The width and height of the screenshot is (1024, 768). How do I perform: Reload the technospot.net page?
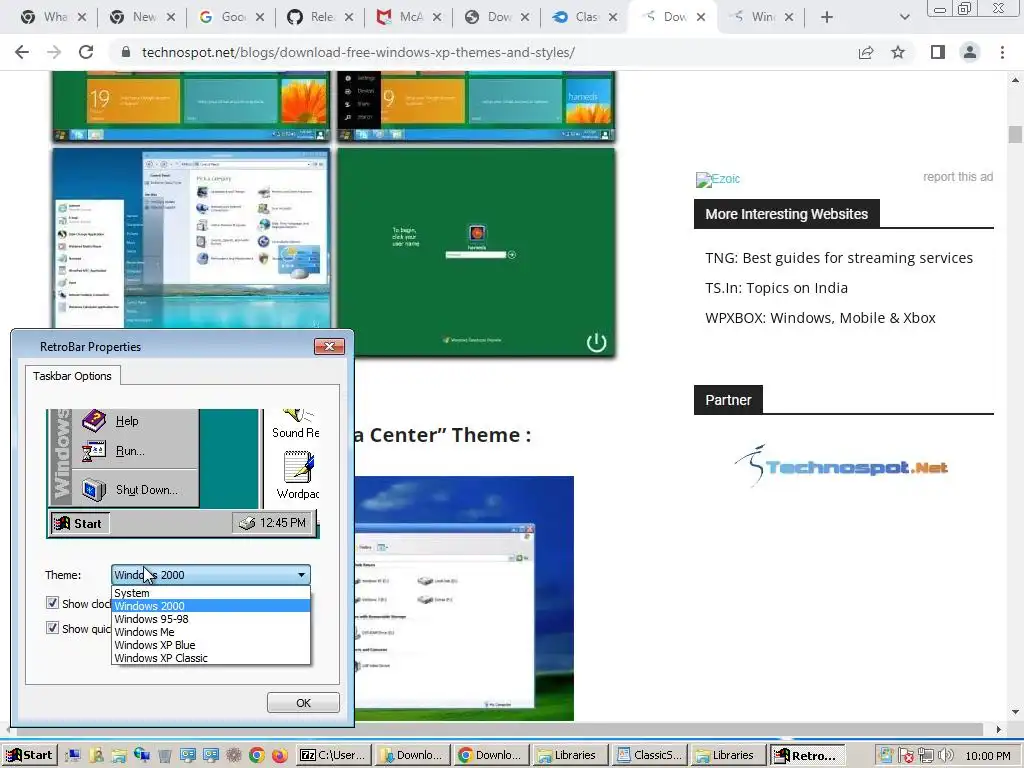click(86, 52)
